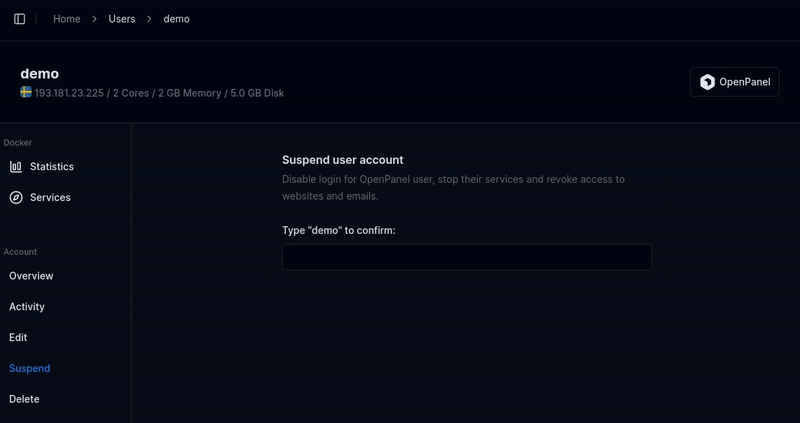Click the Statistics bar chart icon
800x423 pixels.
(16, 167)
